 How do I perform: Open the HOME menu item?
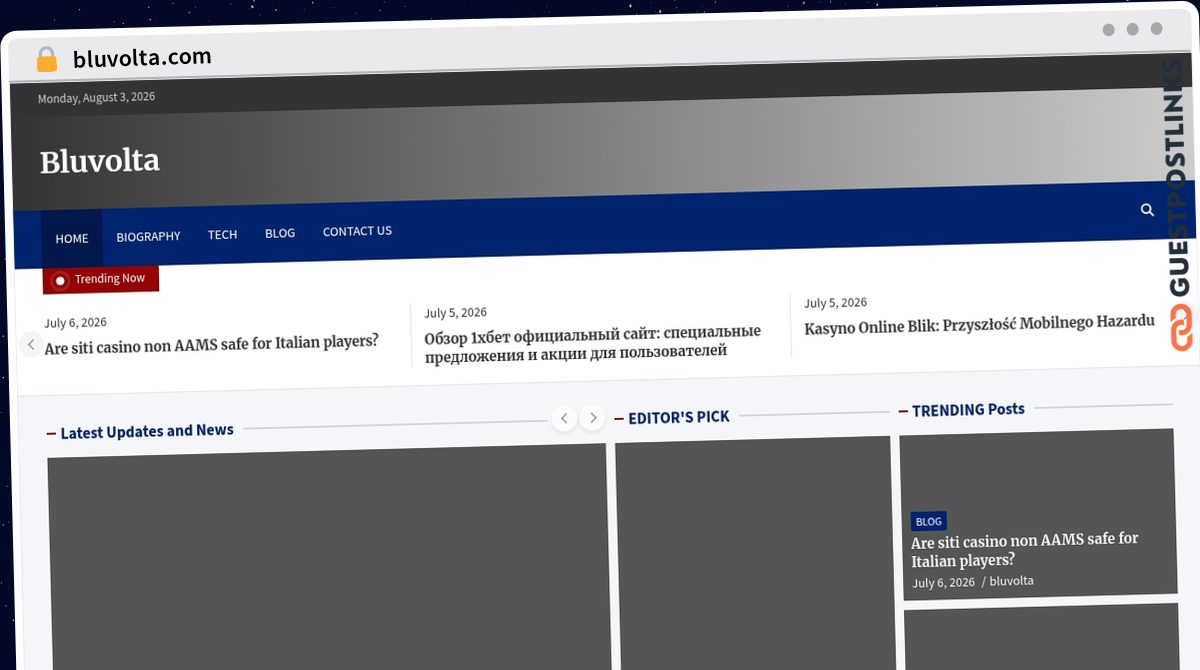coord(72,238)
